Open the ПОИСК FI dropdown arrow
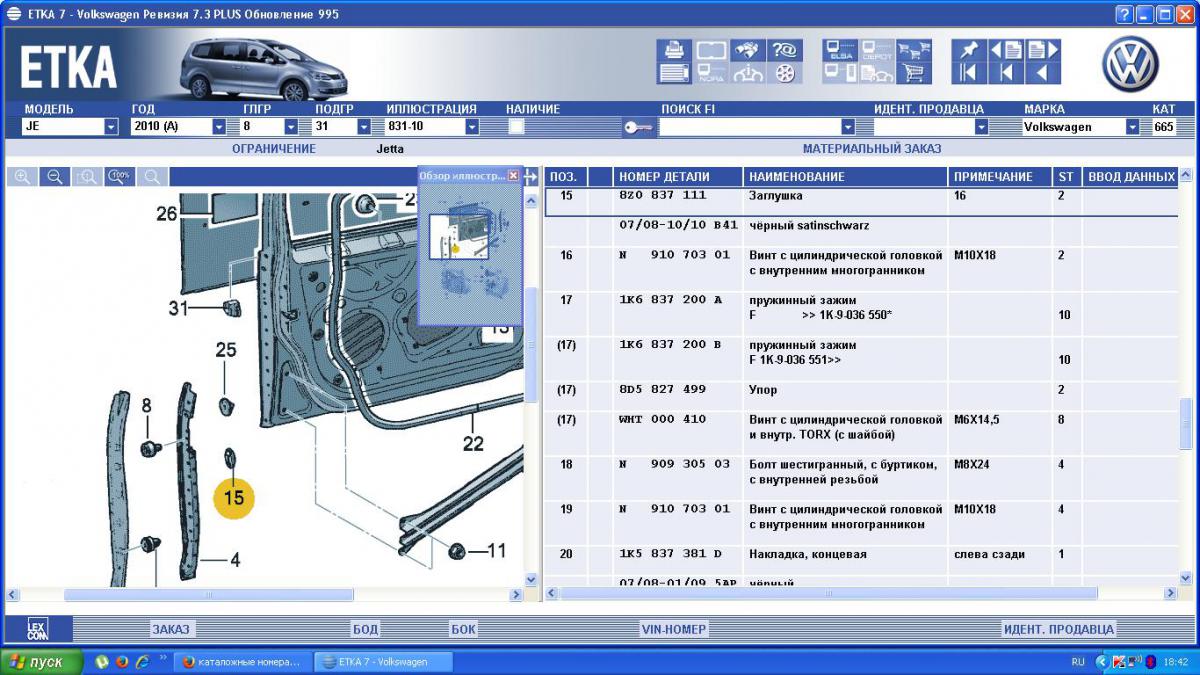 [848, 127]
